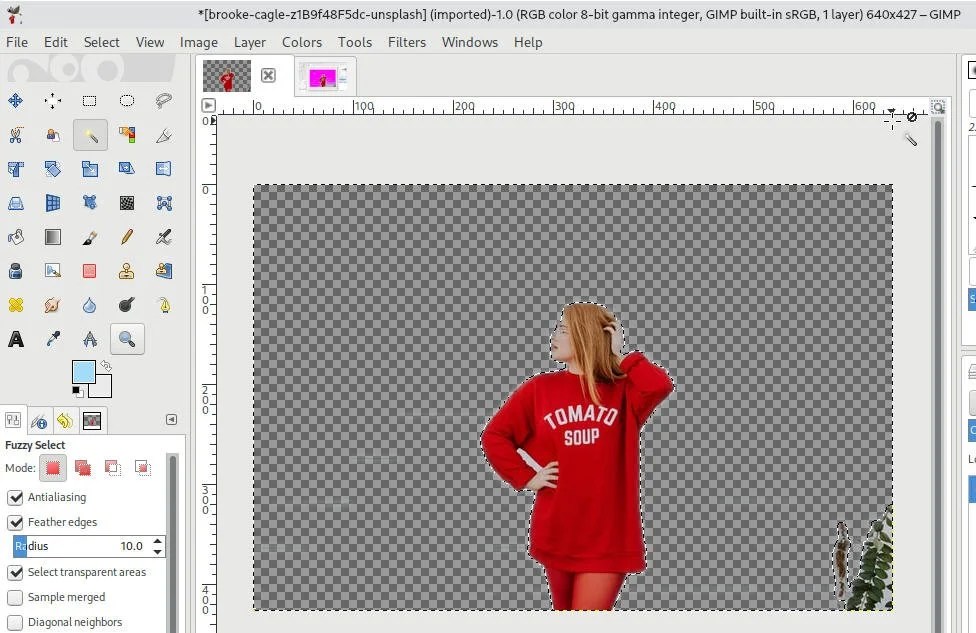Select the Paintbrush tool
This screenshot has height=633, width=976.
coord(90,237)
